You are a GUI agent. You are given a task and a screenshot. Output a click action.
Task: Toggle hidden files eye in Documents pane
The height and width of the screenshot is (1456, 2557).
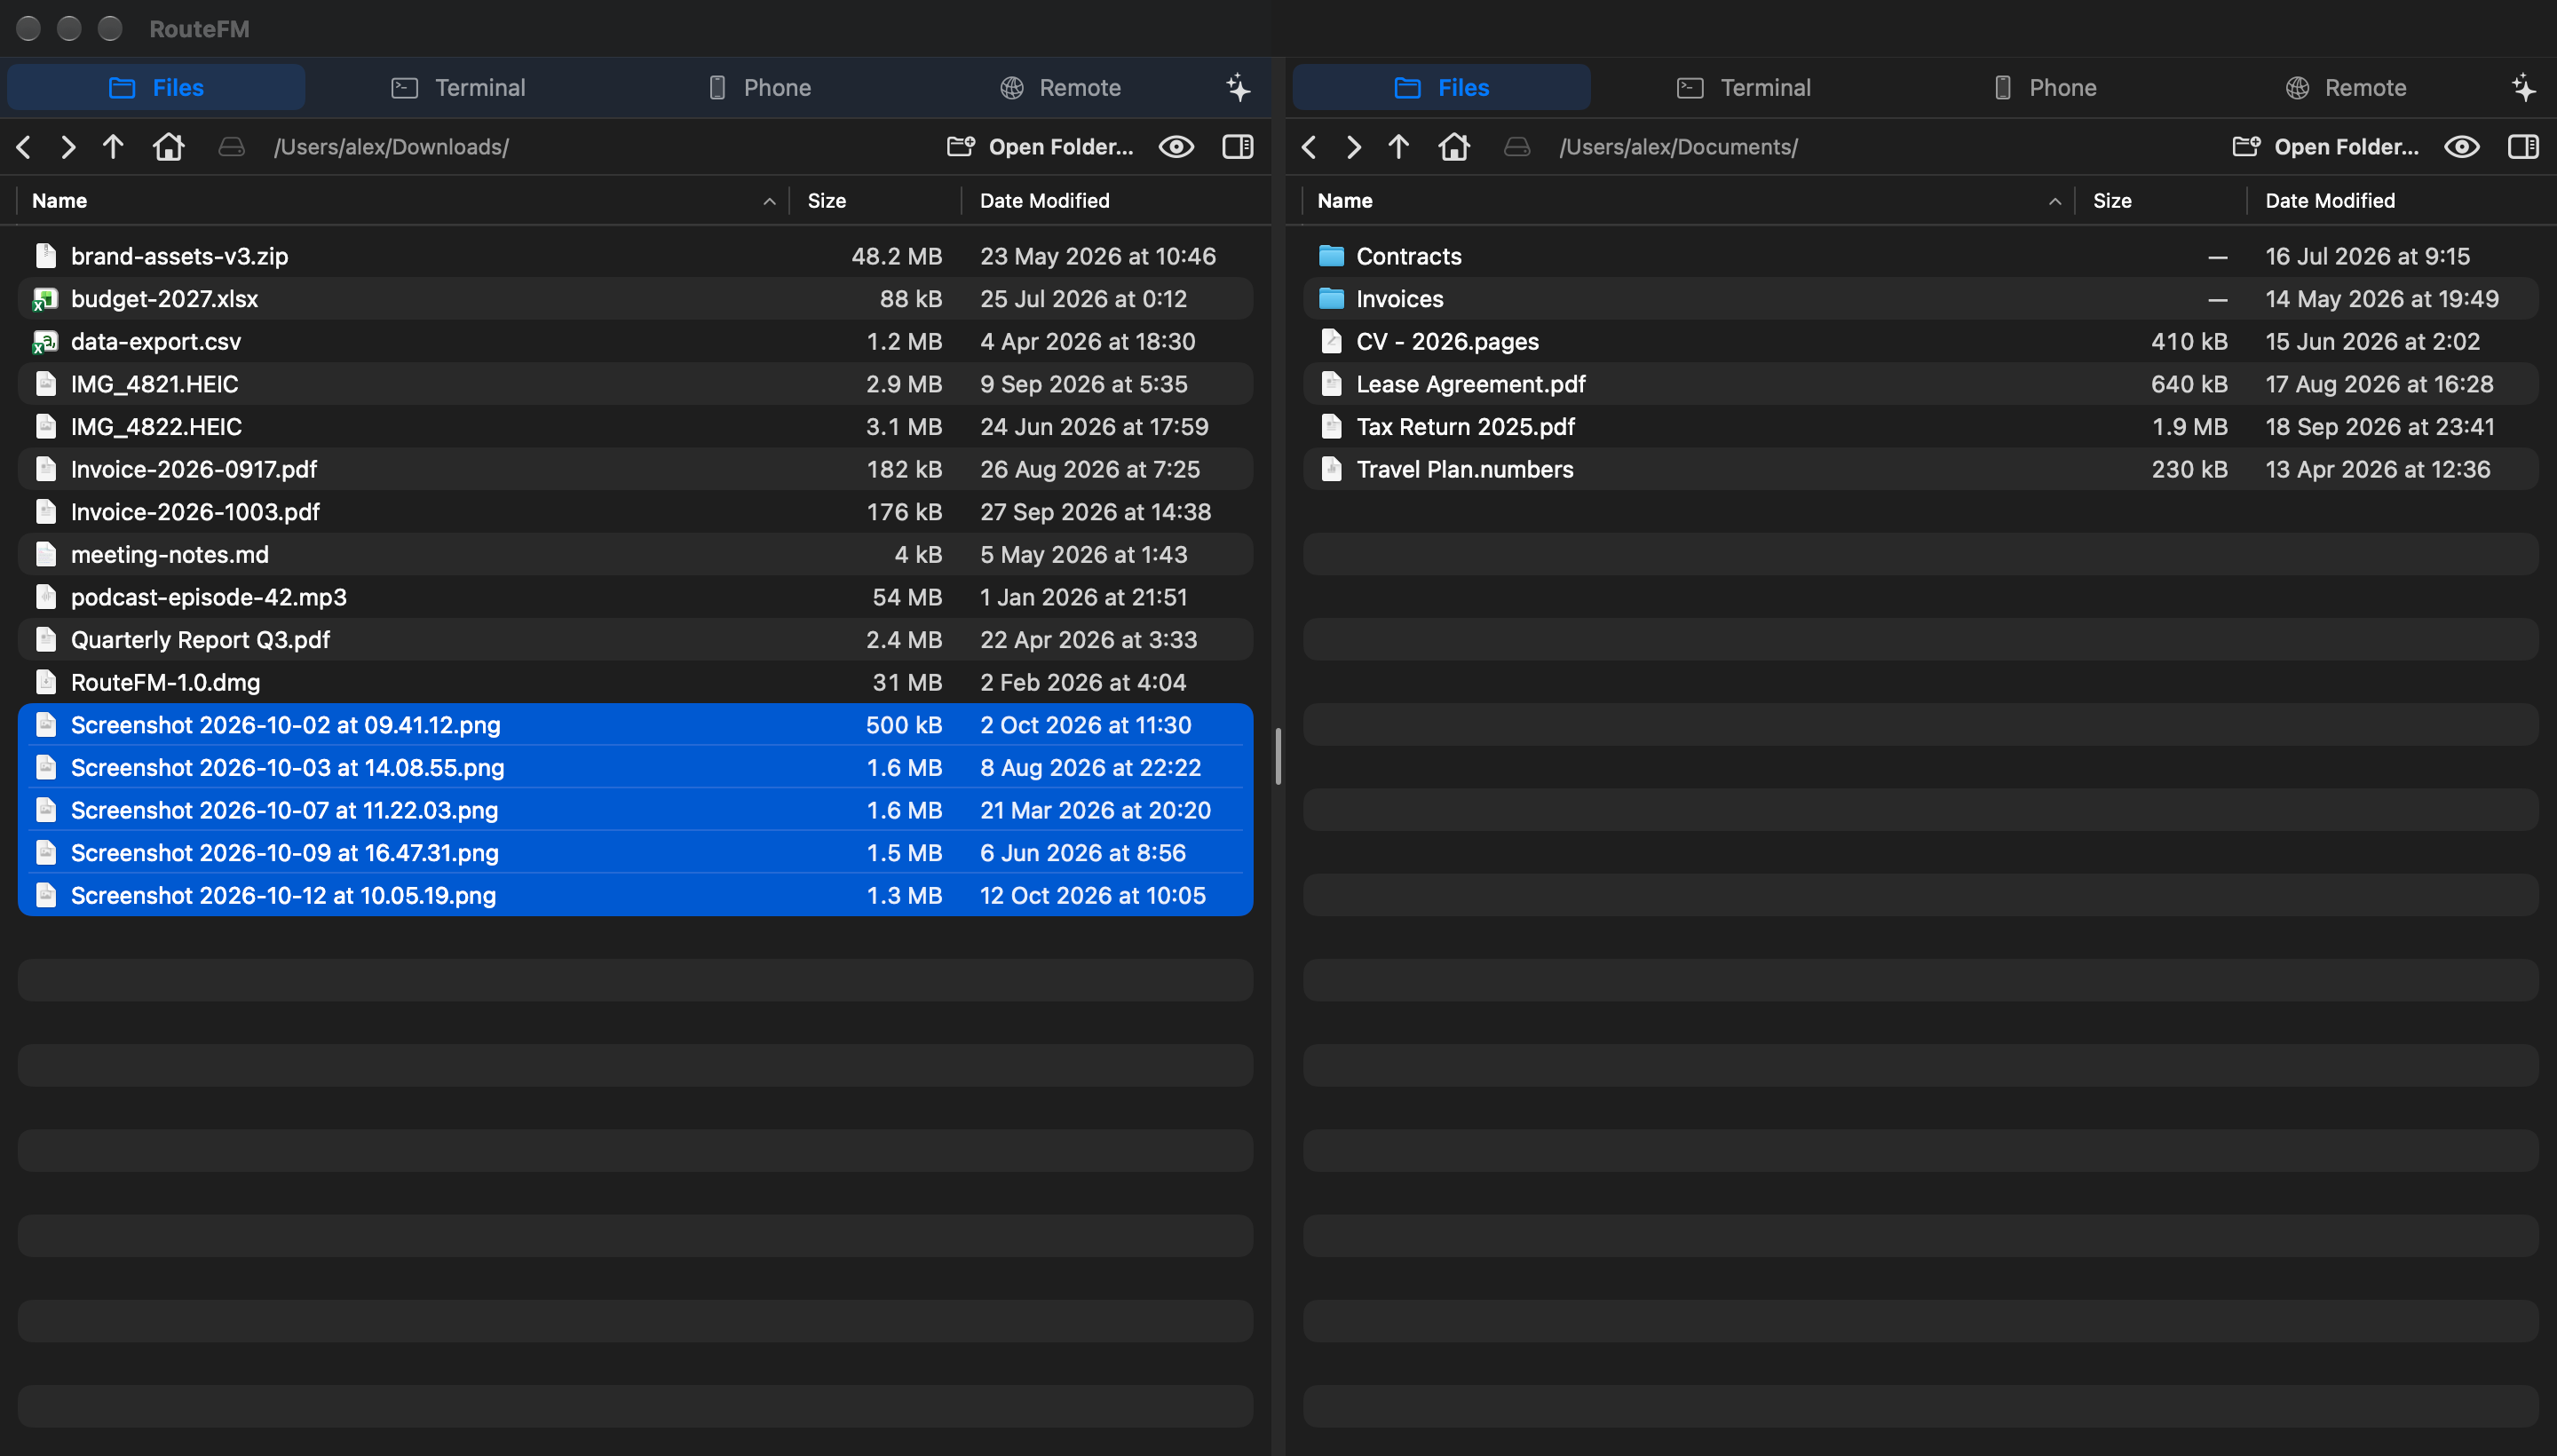2462,147
